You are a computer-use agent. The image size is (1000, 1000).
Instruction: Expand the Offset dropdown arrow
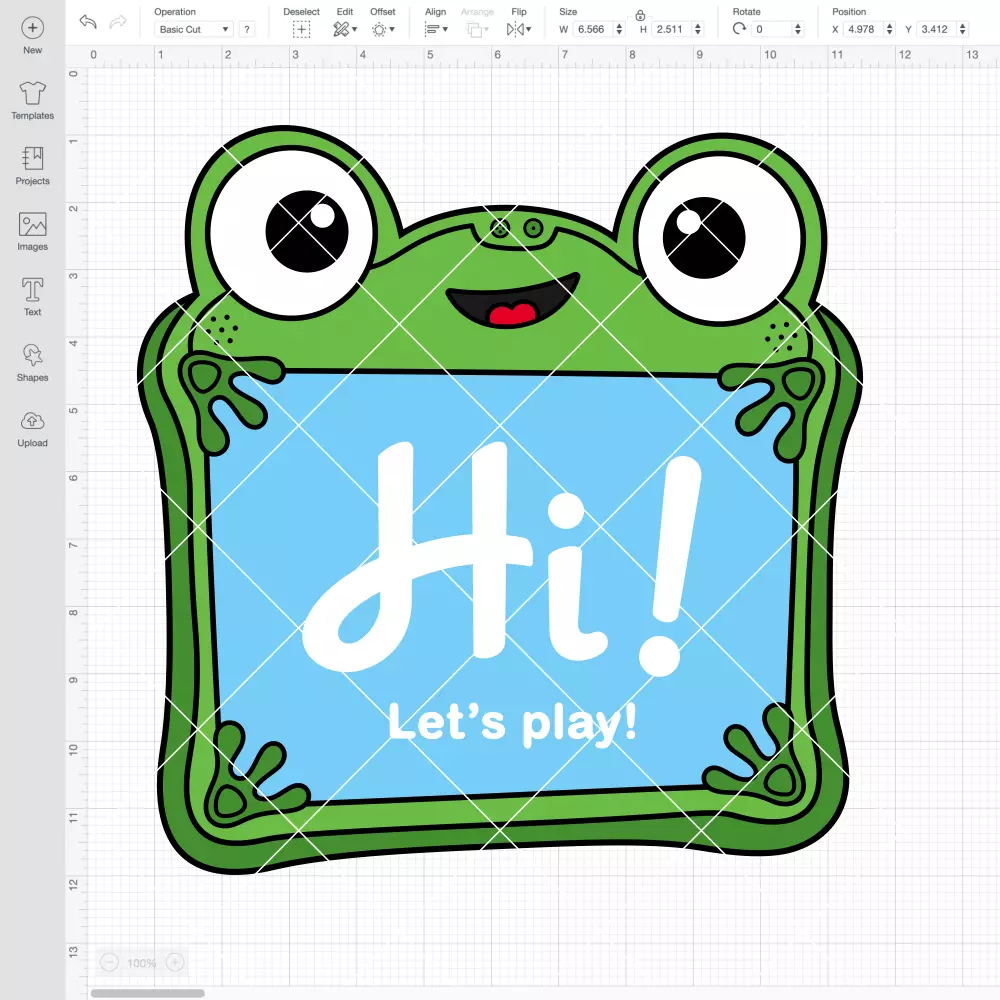(x=392, y=29)
